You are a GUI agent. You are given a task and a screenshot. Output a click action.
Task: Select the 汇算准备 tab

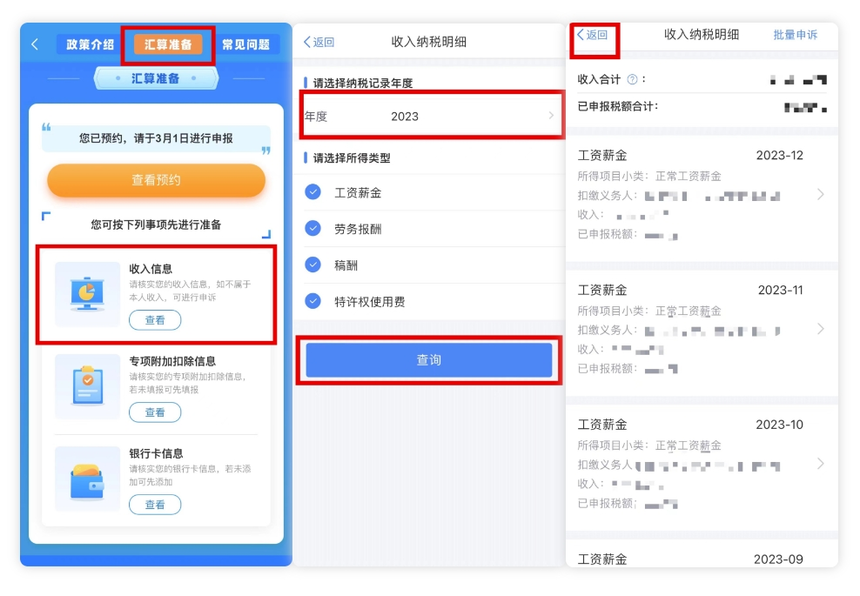tap(168, 44)
